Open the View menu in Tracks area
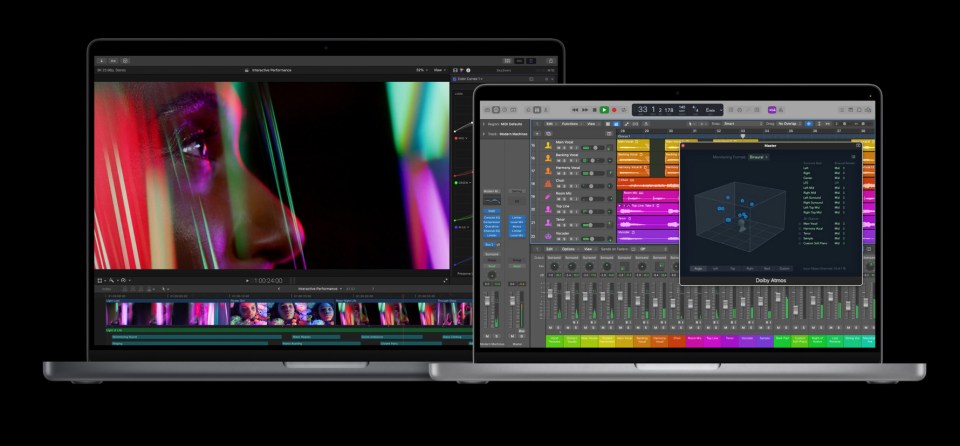Image resolution: width=960 pixels, height=446 pixels. [591, 124]
